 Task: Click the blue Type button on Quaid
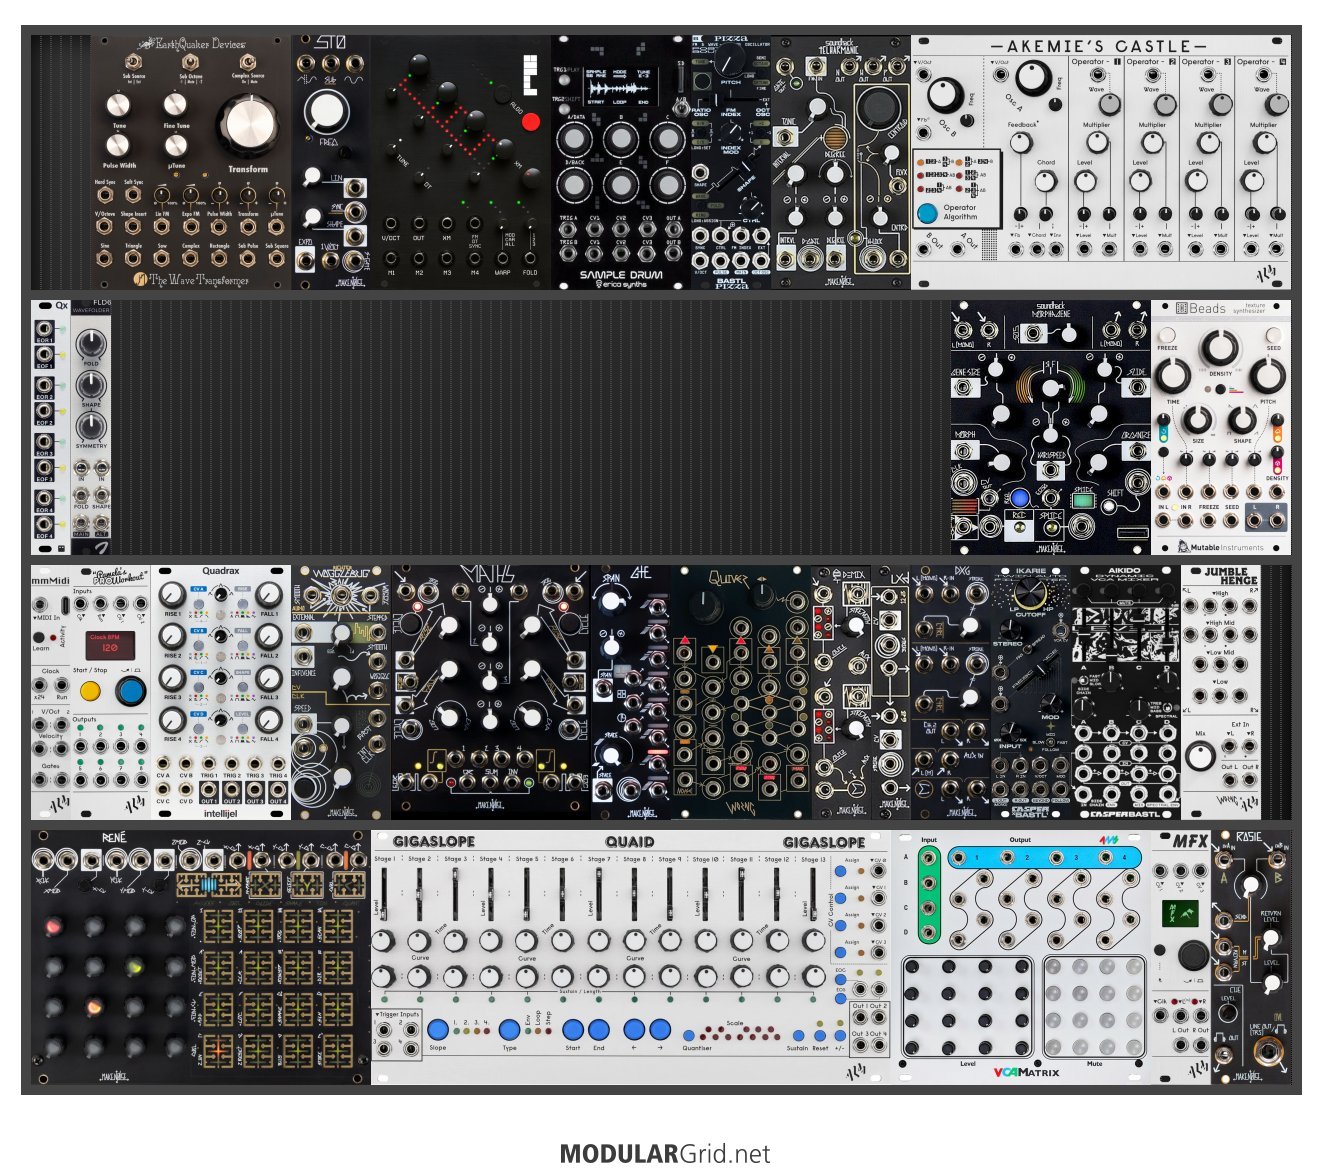tap(509, 1029)
